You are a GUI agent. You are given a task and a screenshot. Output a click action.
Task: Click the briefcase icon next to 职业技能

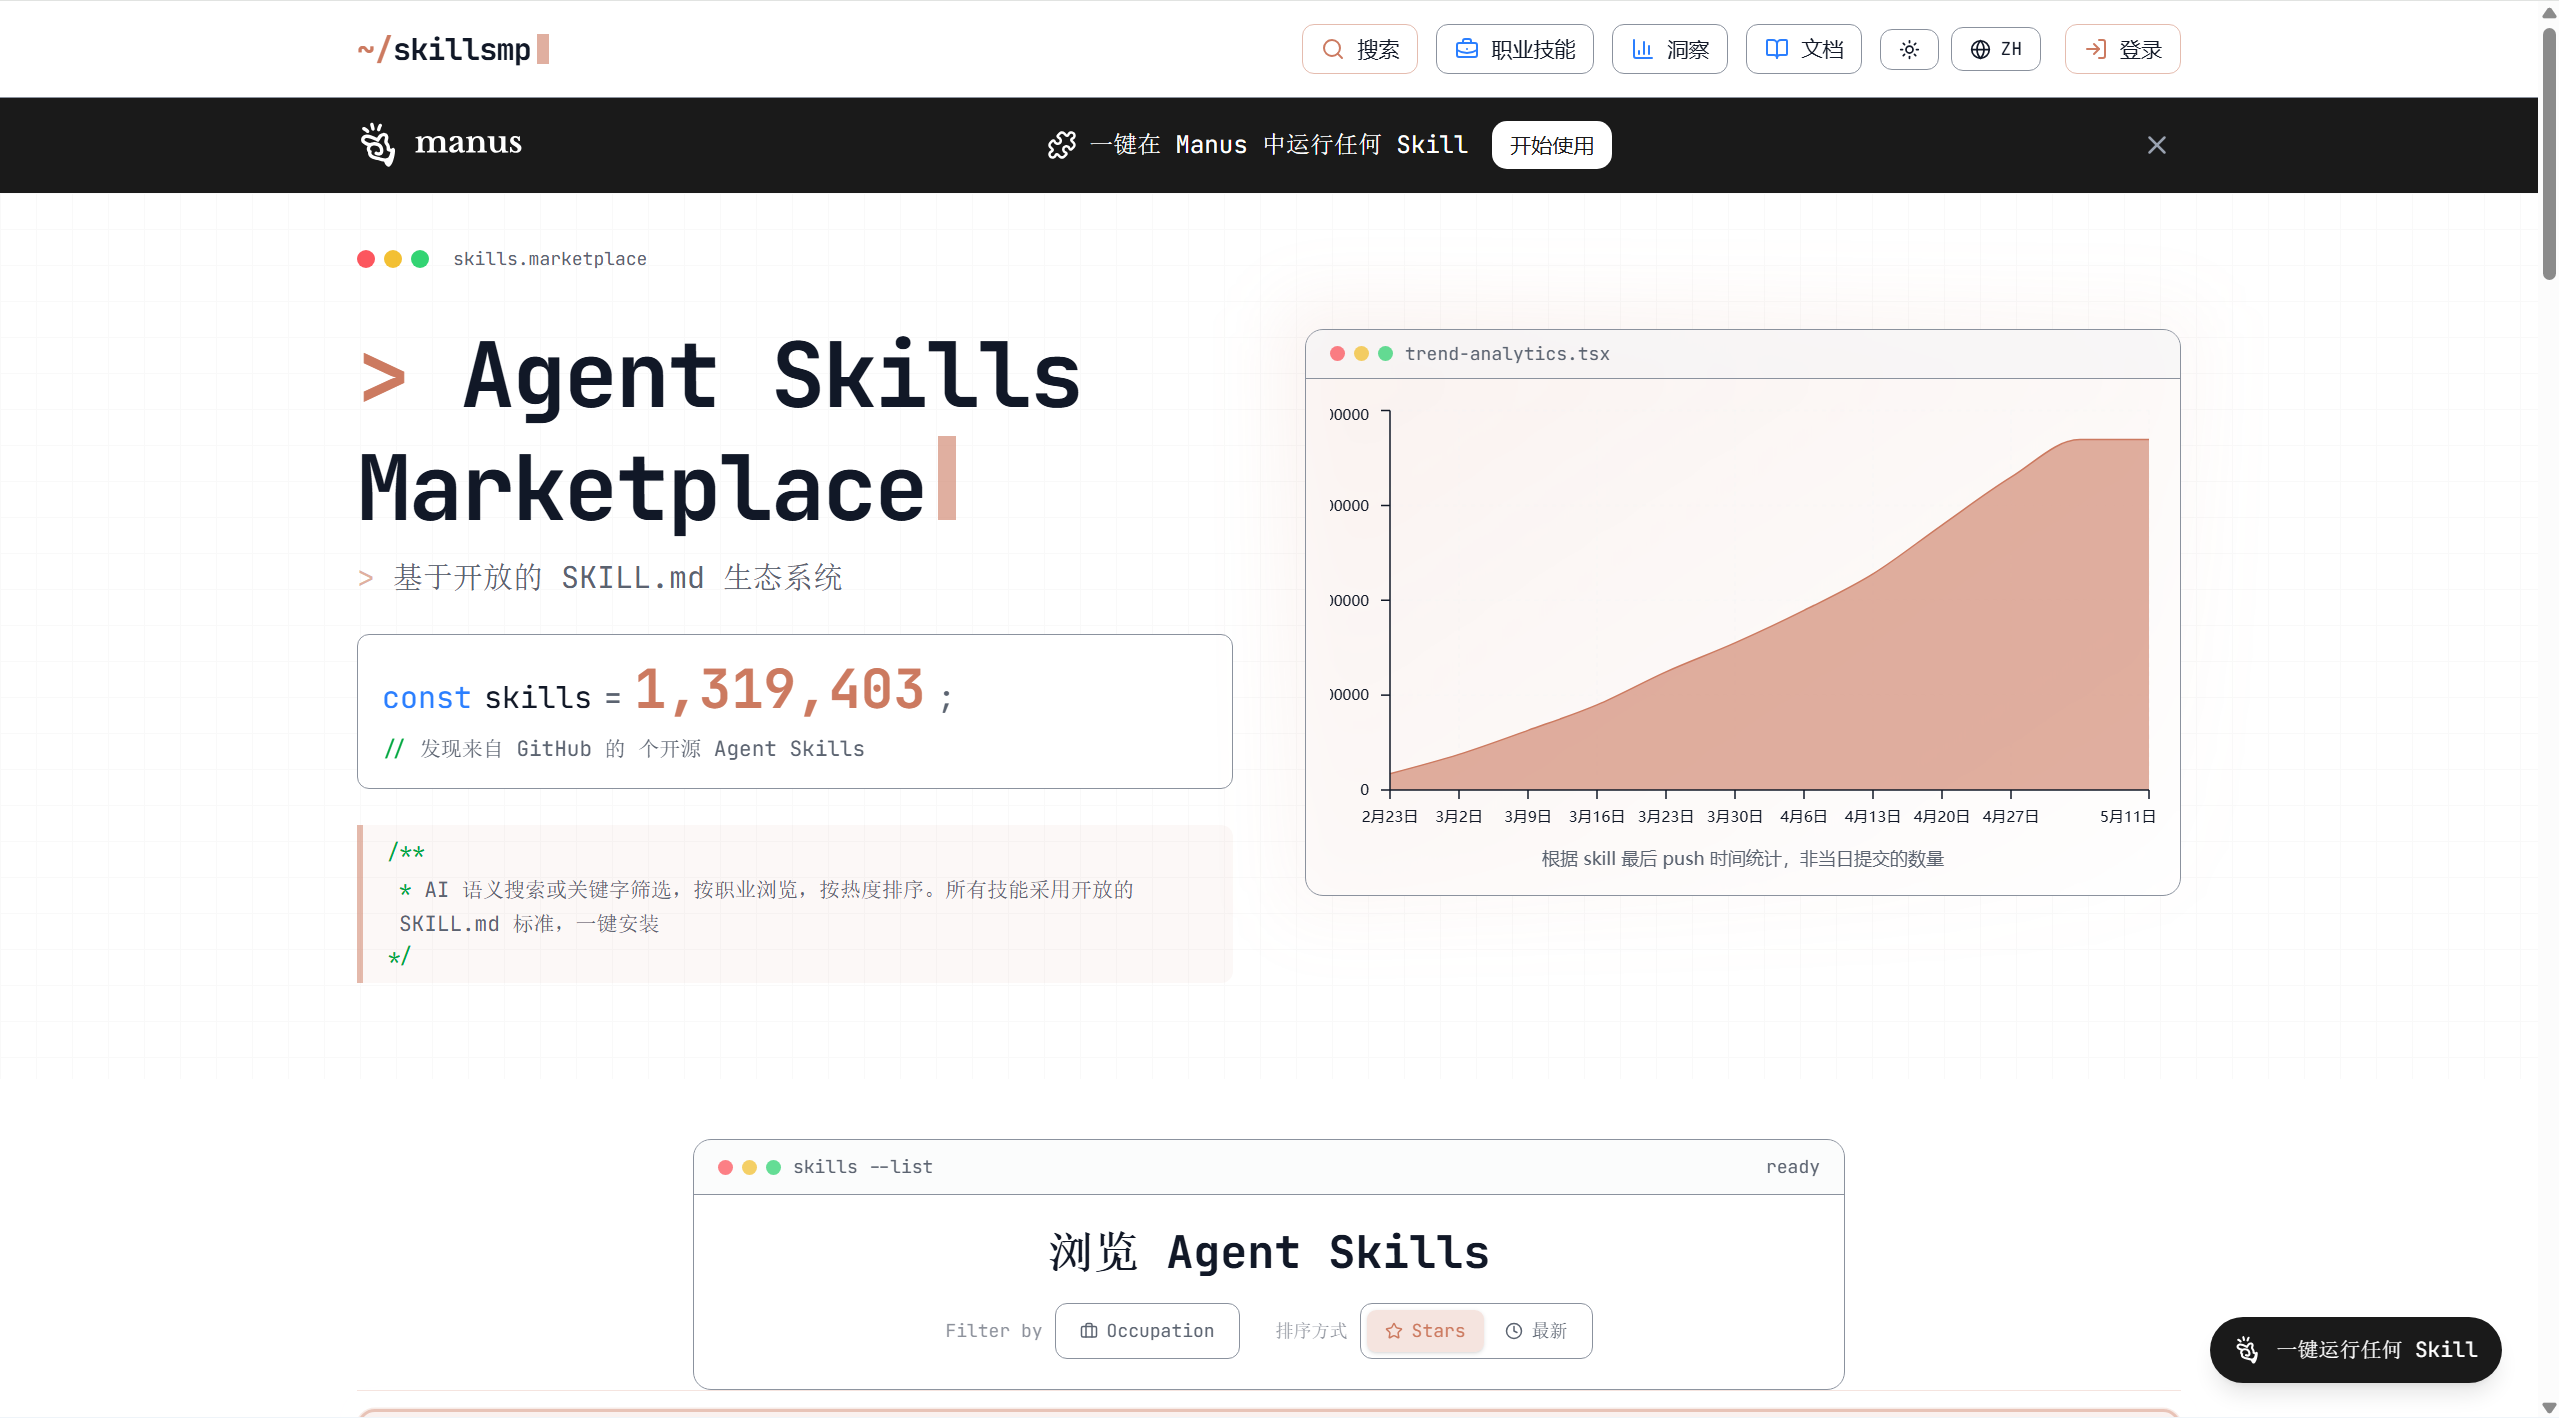pos(1466,49)
